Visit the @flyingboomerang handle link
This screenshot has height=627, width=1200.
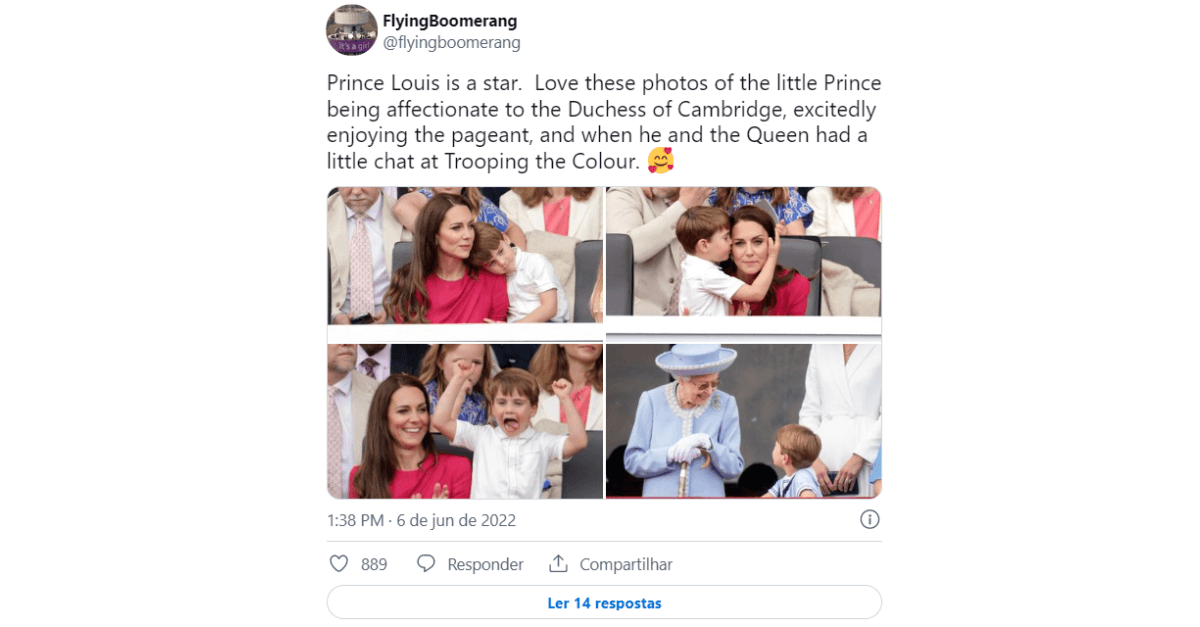452,43
